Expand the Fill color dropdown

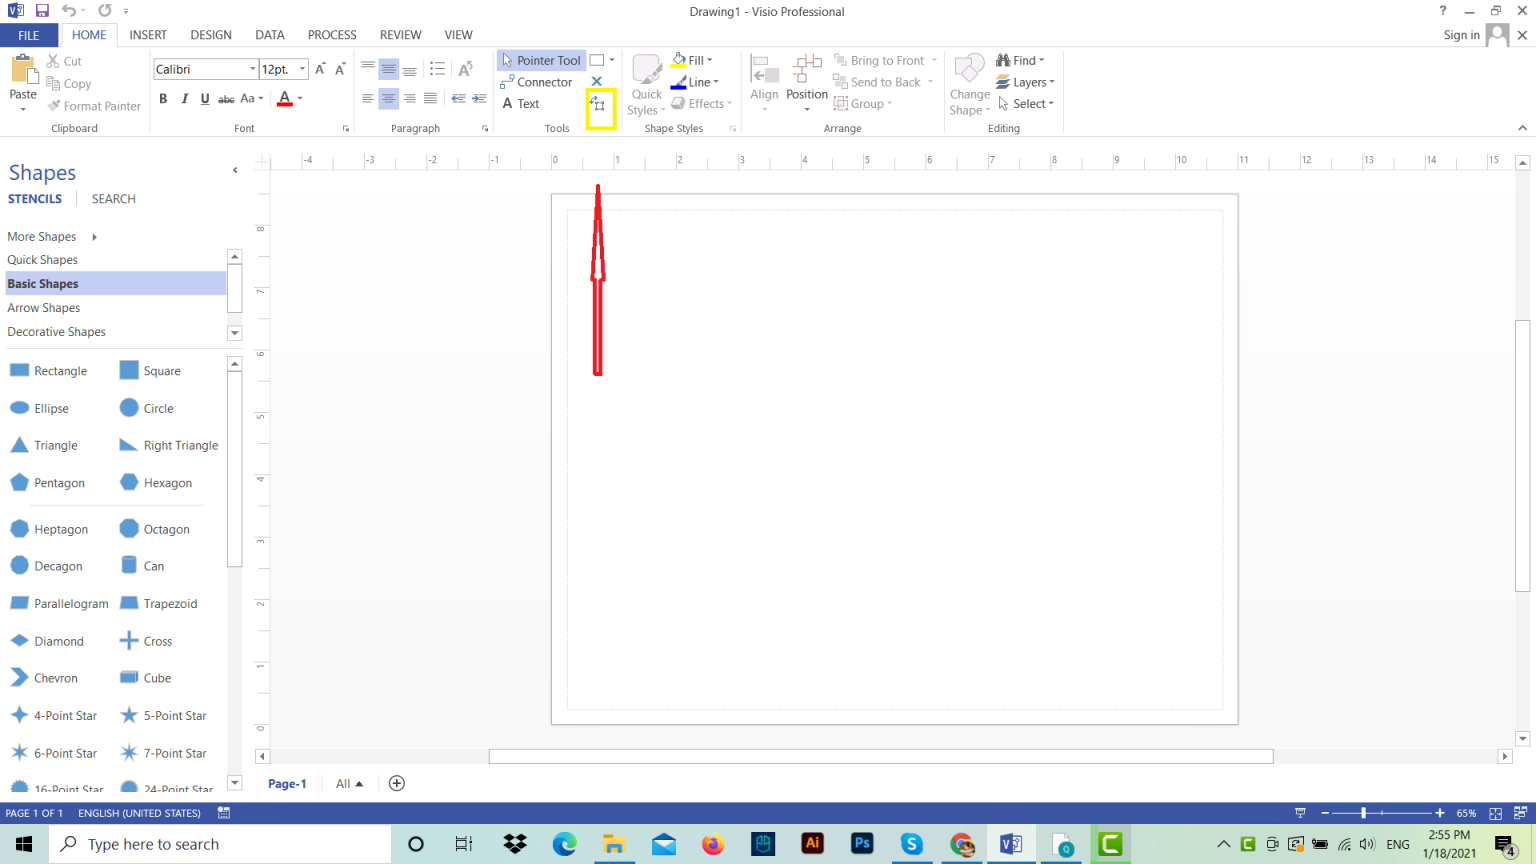pyautogui.click(x=710, y=61)
